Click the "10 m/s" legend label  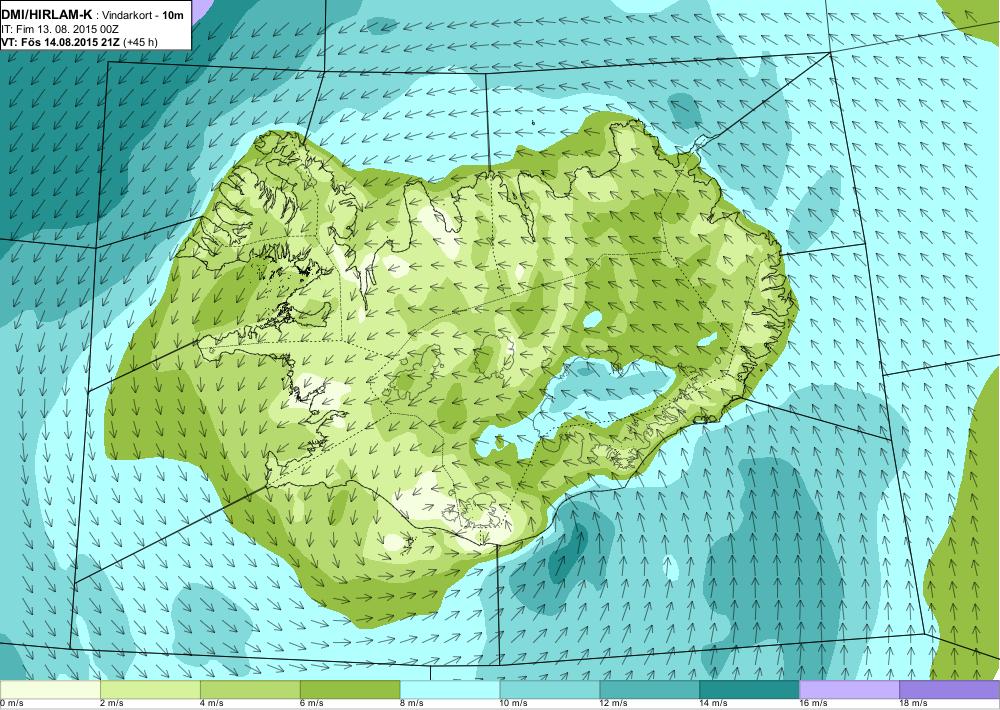click(514, 704)
